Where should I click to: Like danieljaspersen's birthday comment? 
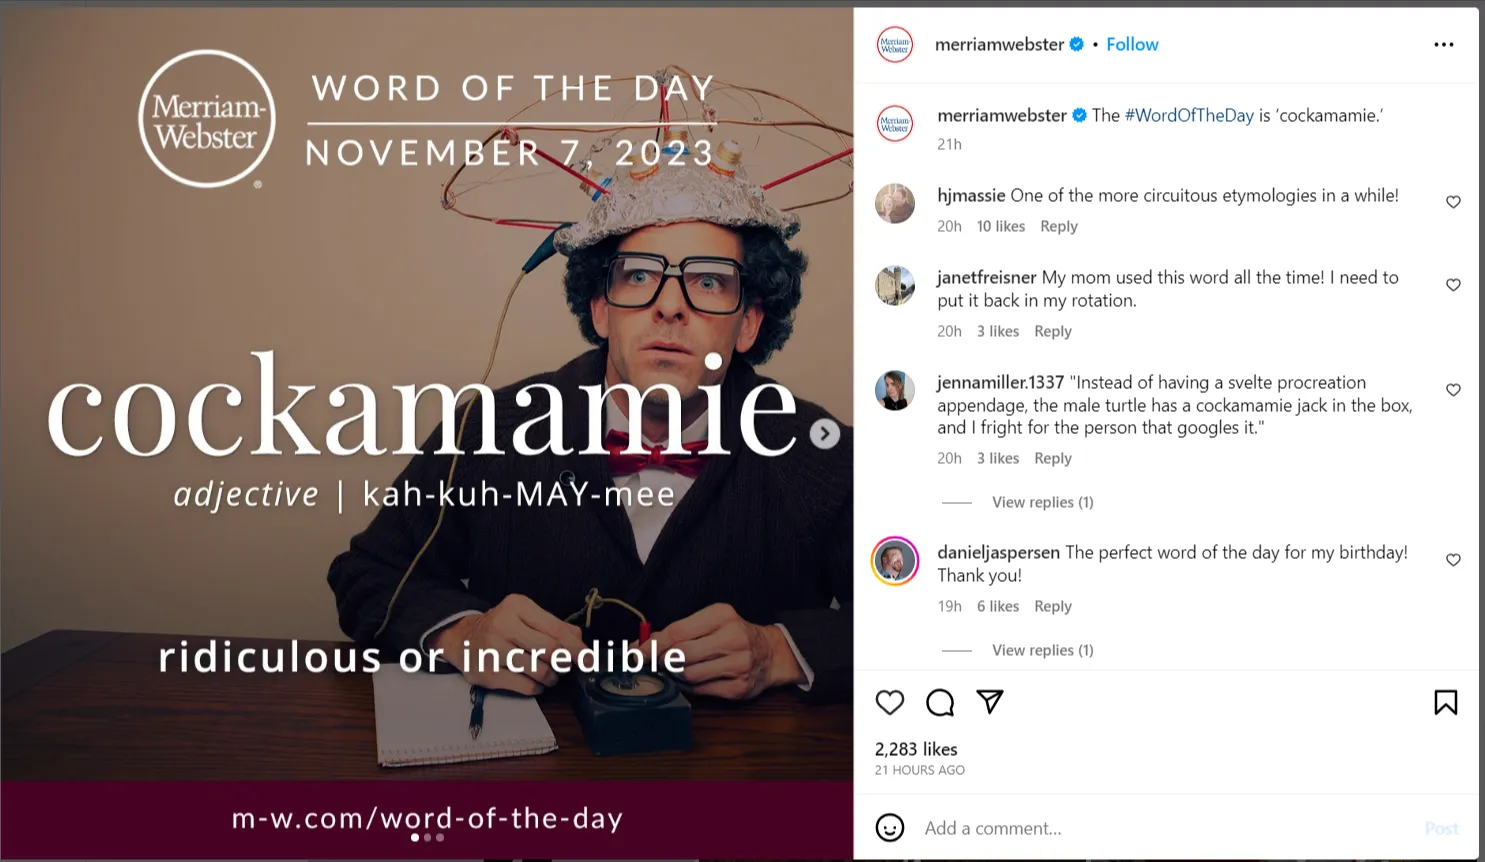tap(1453, 560)
